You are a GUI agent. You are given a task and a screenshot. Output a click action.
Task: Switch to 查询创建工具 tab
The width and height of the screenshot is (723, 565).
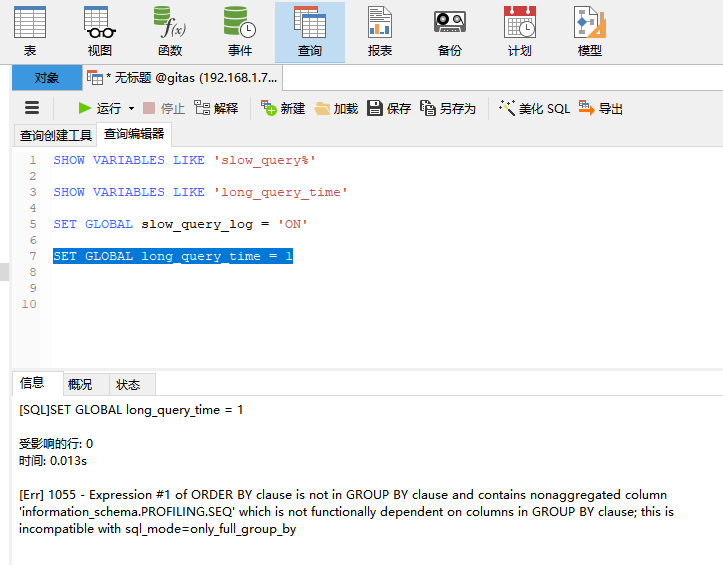(x=55, y=136)
